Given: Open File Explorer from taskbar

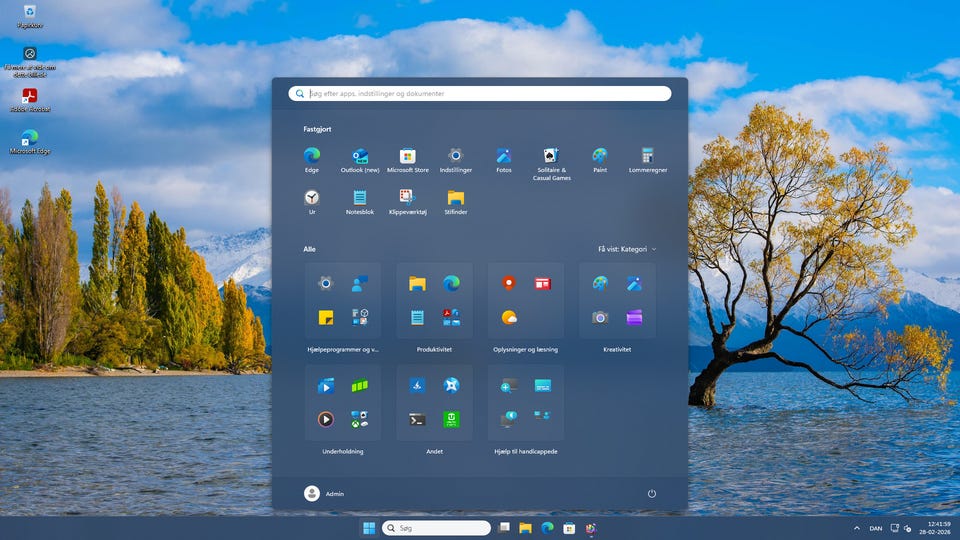Looking at the screenshot, I should 525,528.
